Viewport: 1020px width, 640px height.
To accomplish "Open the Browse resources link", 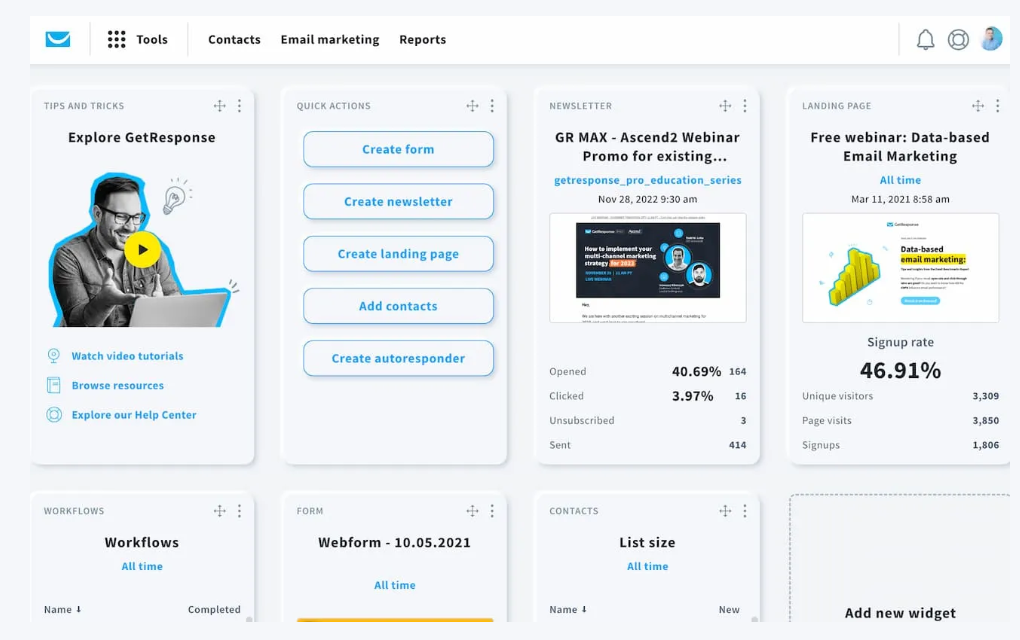I will pos(118,385).
